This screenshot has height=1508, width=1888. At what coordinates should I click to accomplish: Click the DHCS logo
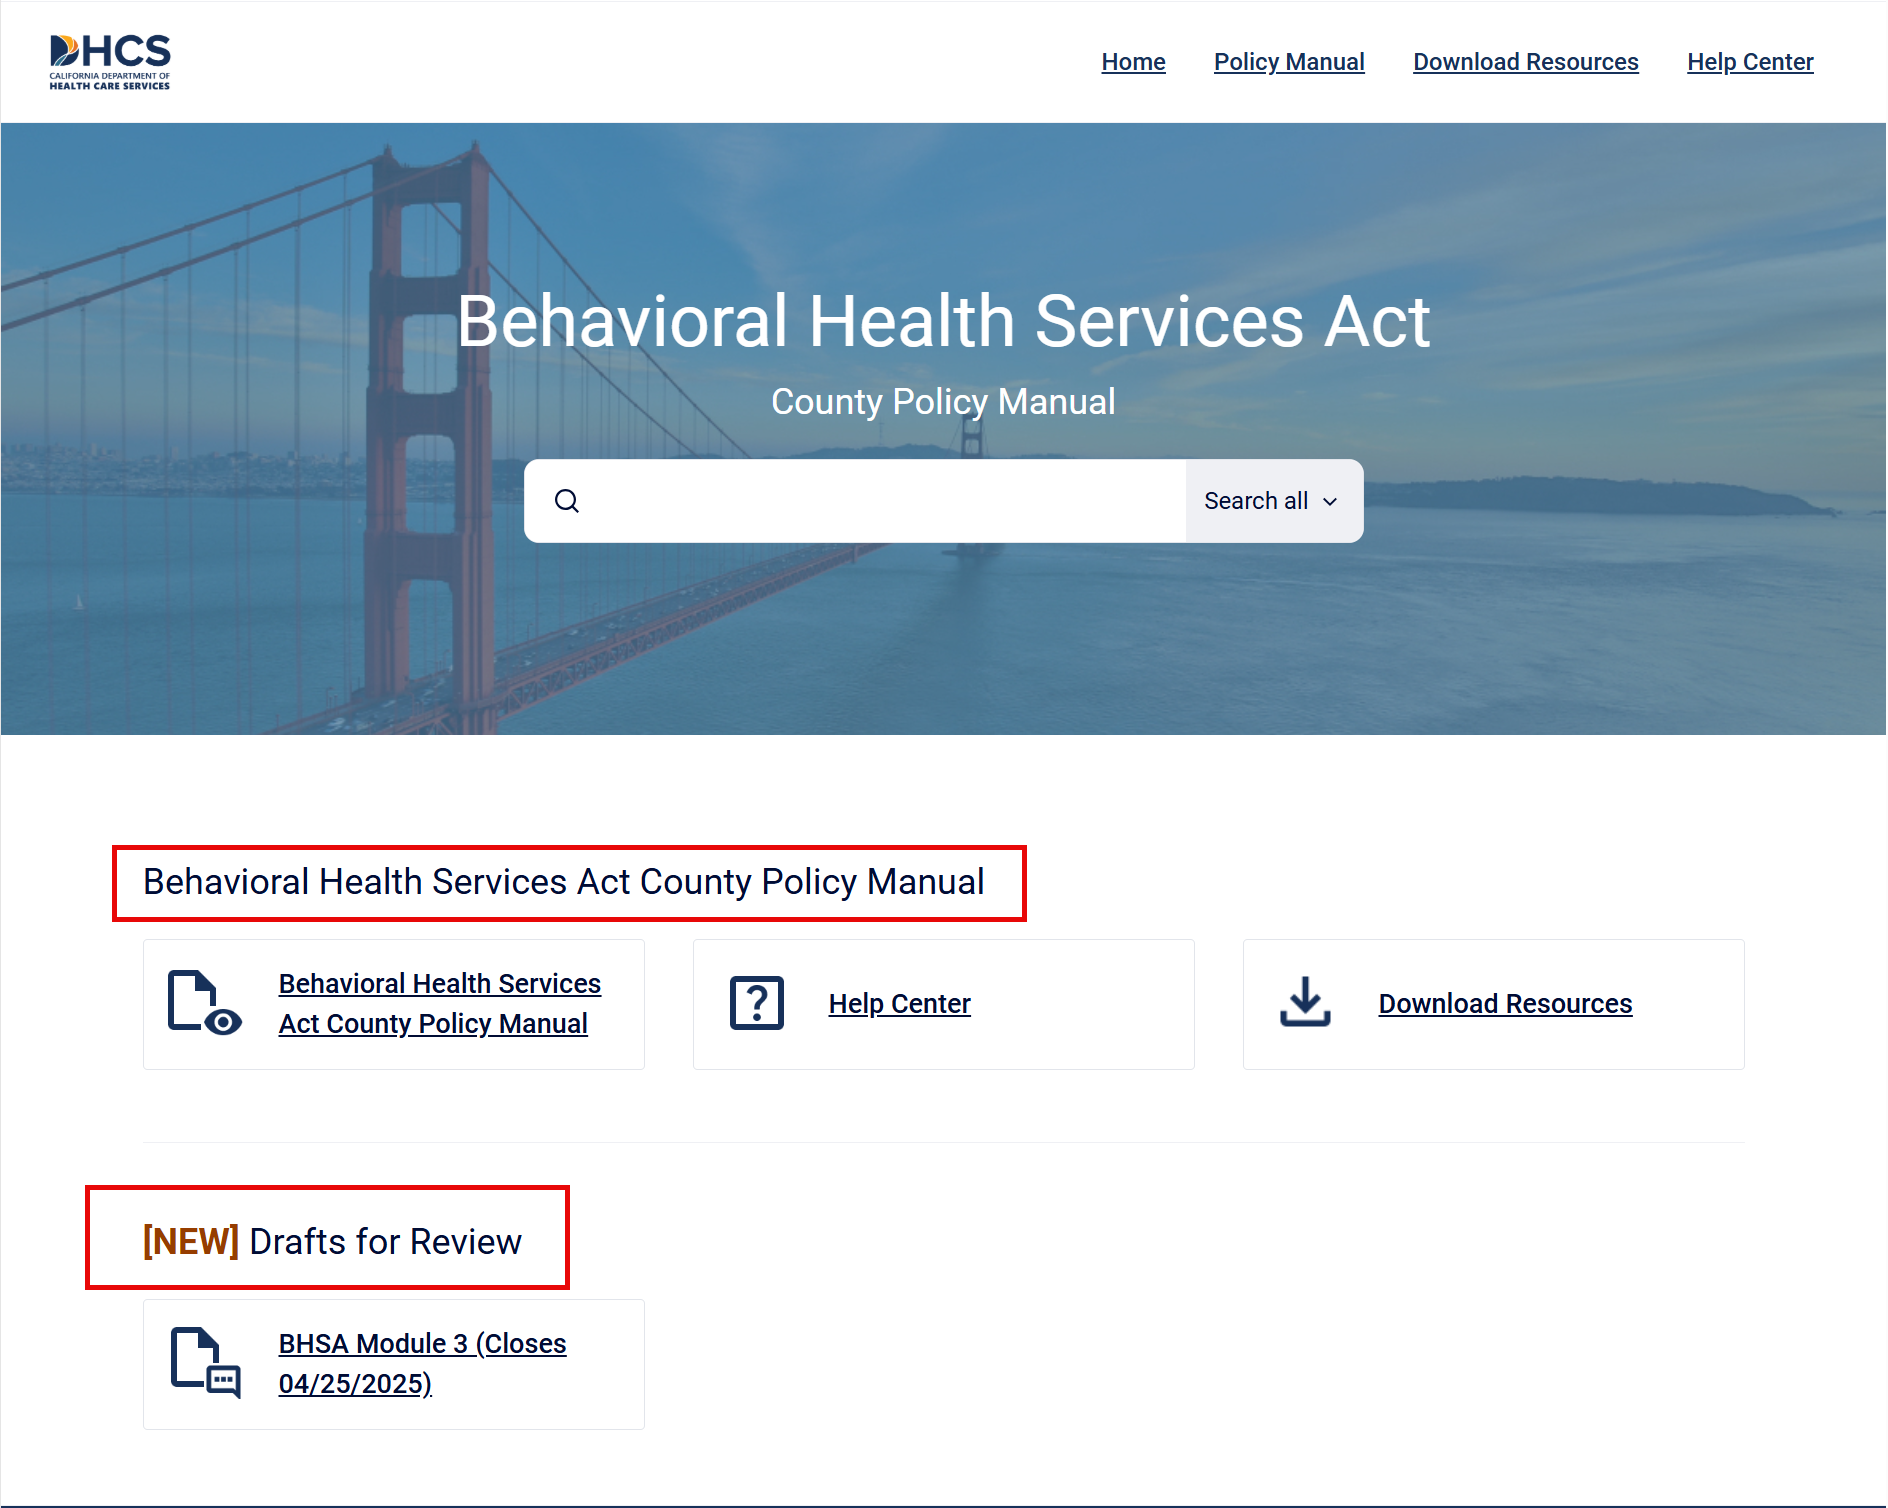tap(109, 61)
